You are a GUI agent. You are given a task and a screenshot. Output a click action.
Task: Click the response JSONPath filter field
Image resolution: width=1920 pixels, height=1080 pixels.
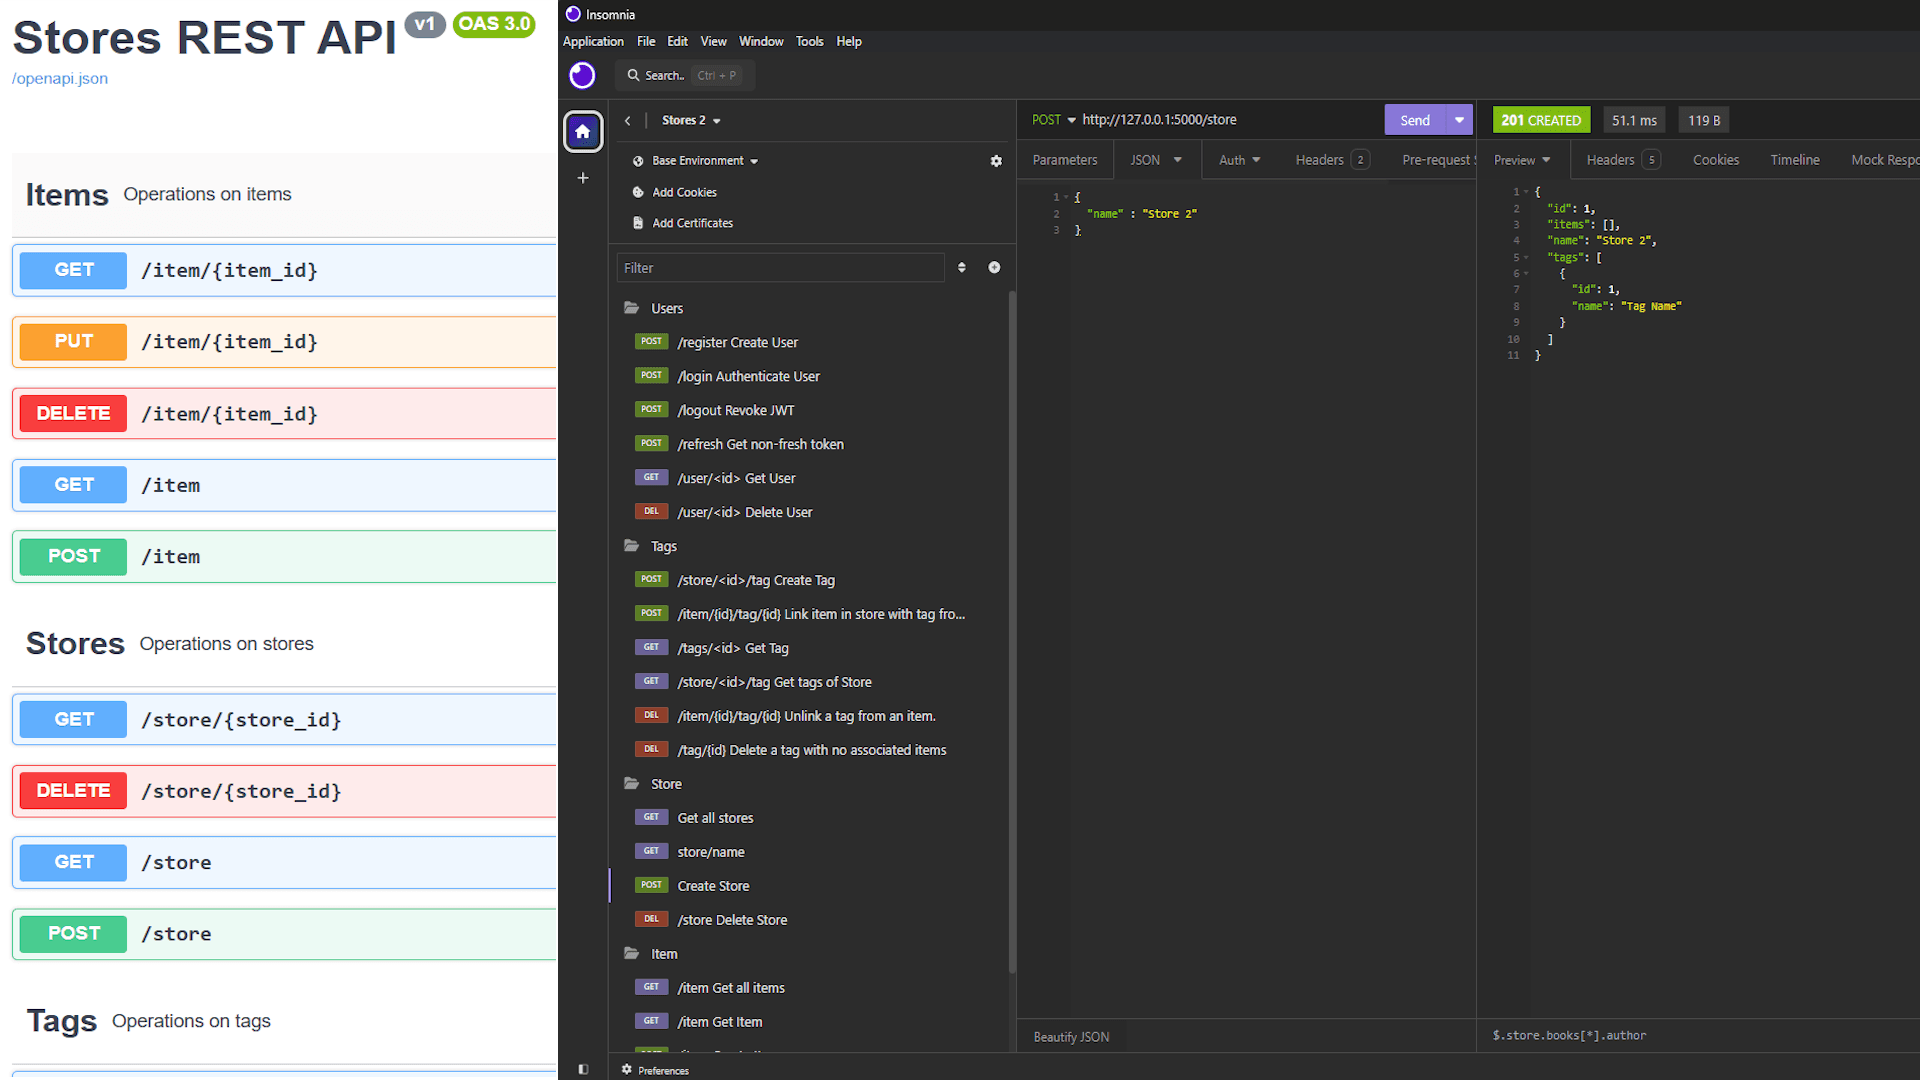1700,1035
